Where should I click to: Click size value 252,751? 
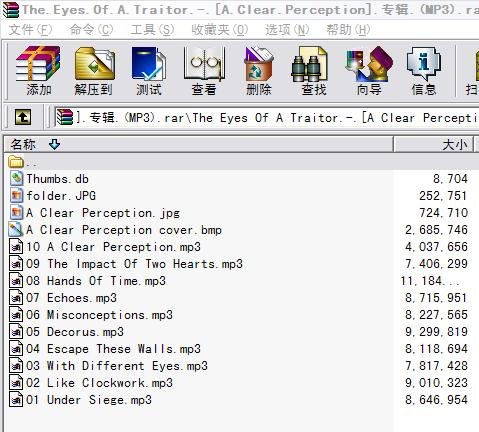coord(443,196)
